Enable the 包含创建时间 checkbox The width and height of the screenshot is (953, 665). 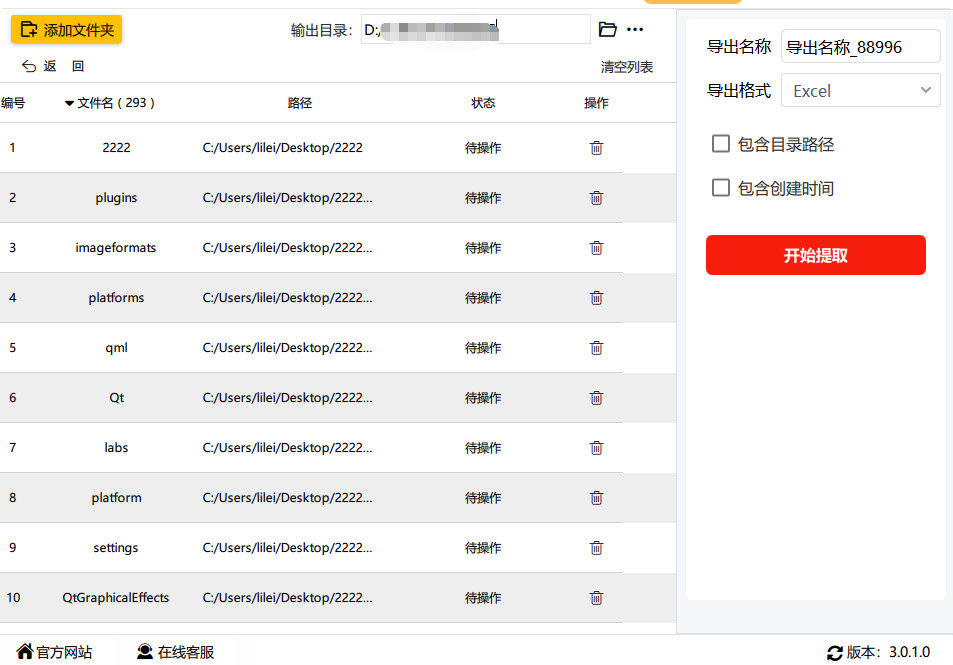point(720,187)
